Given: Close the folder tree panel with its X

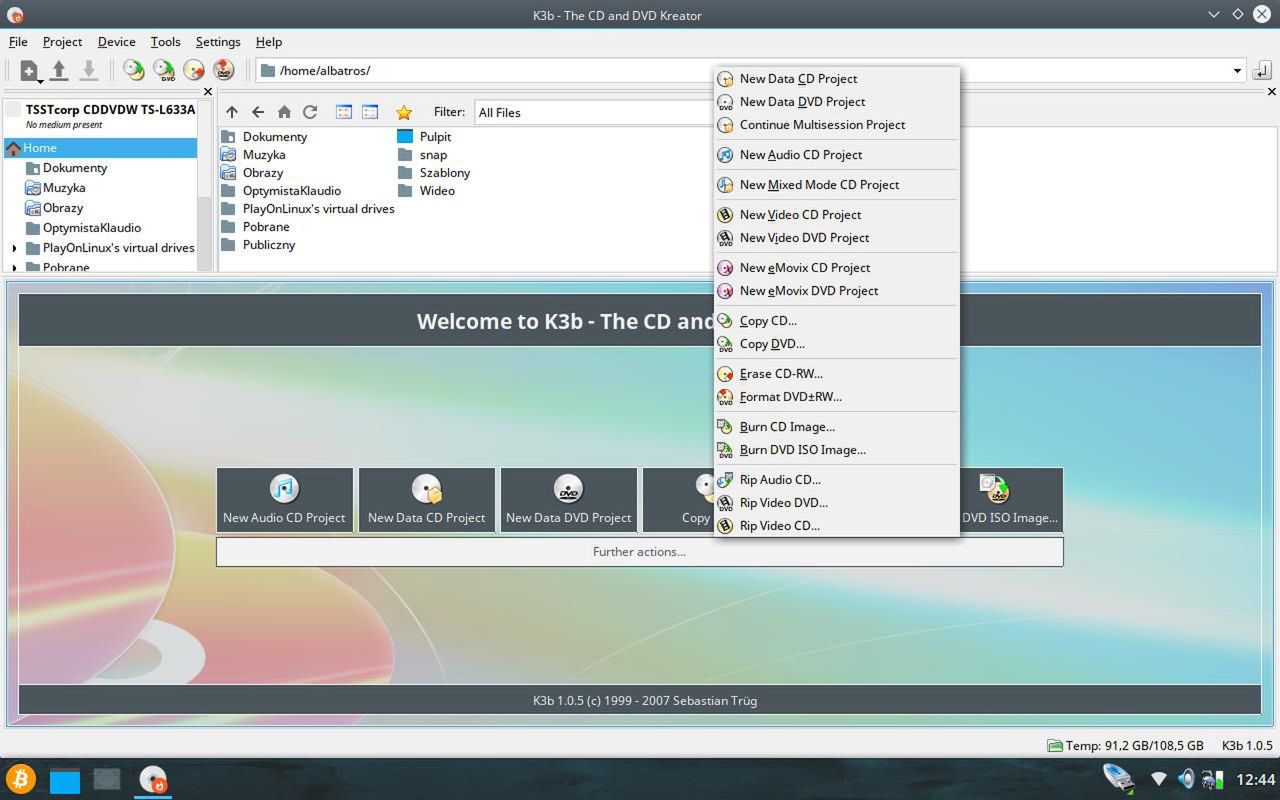Looking at the screenshot, I should 208,92.
